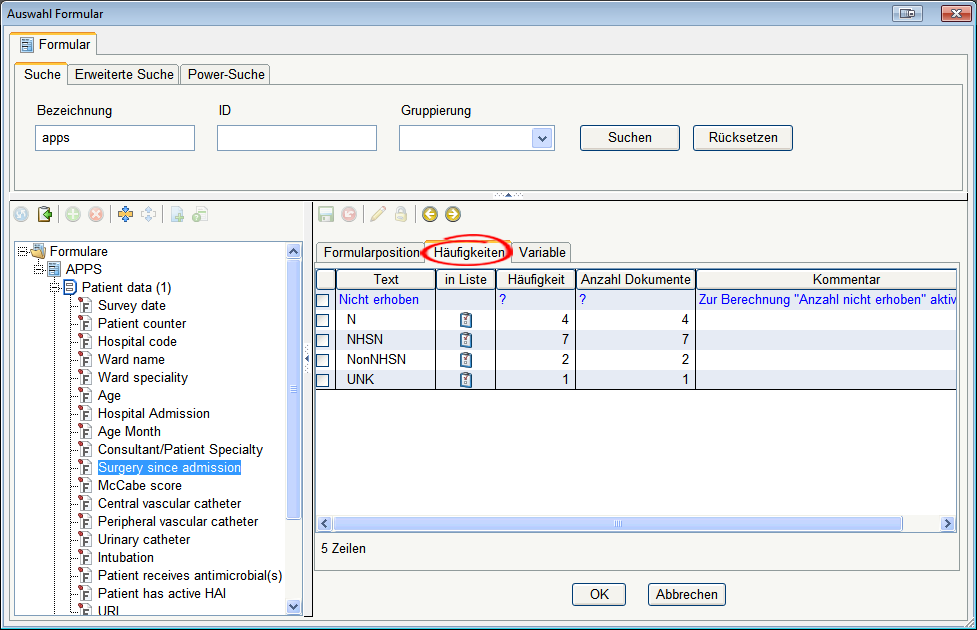Click the yellow left arrow navigation icon
This screenshot has width=977, height=630.
point(430,214)
